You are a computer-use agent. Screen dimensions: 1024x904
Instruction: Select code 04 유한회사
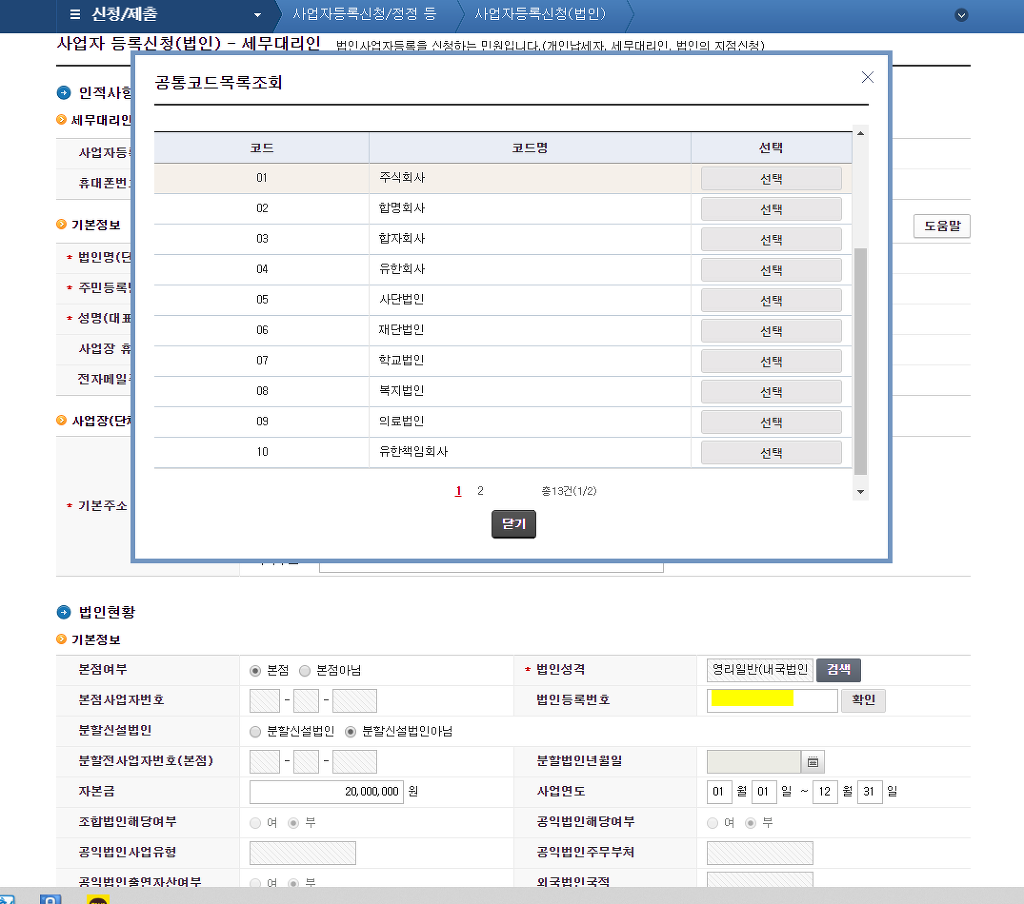771,270
